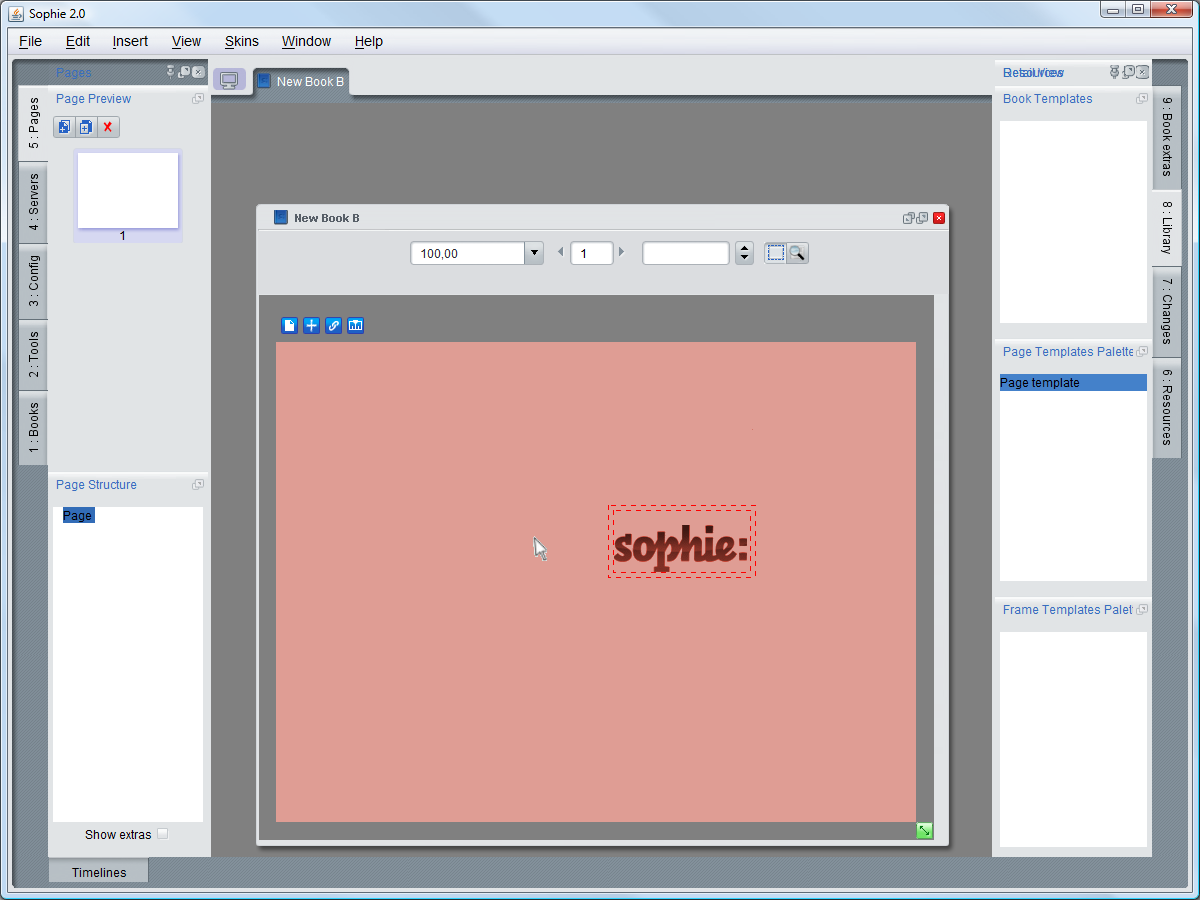This screenshot has height=900, width=1200.
Task: Click the green resize handle at the page corner
Action: coord(925,831)
